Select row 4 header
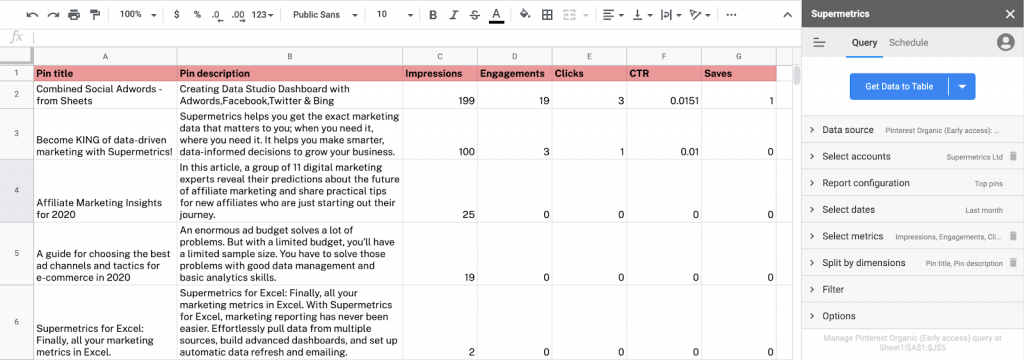 (16, 191)
